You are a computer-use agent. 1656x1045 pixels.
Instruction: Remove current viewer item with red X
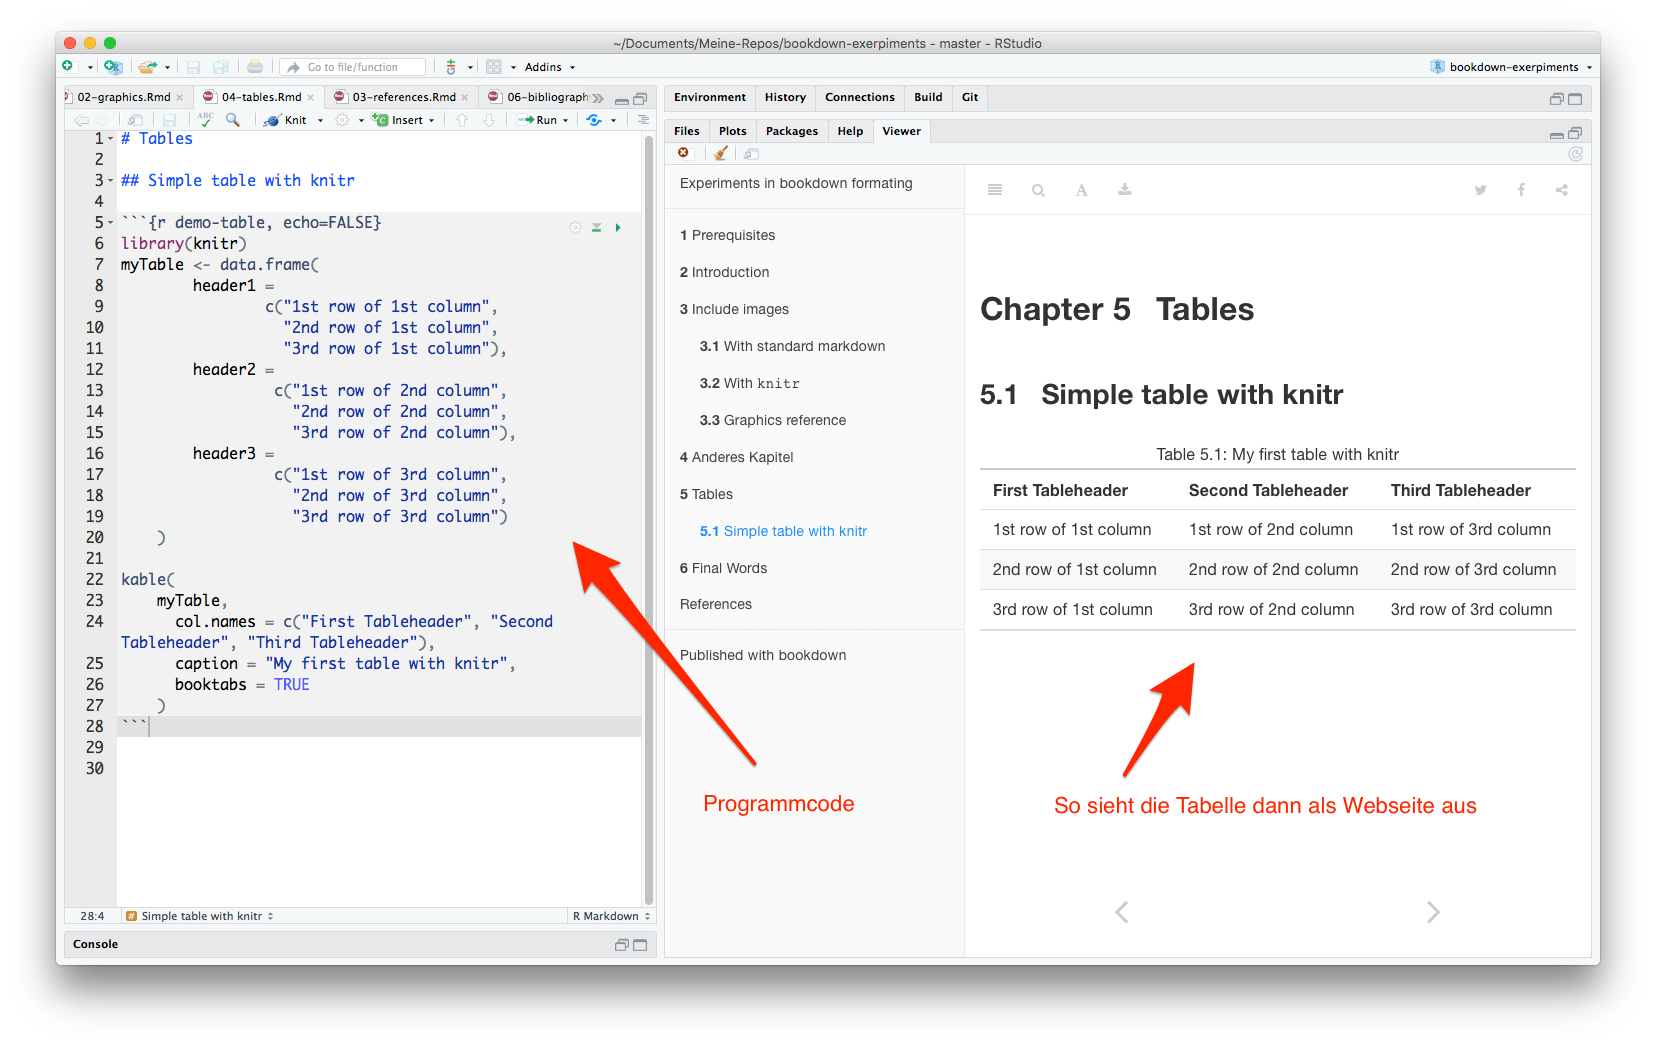(683, 153)
